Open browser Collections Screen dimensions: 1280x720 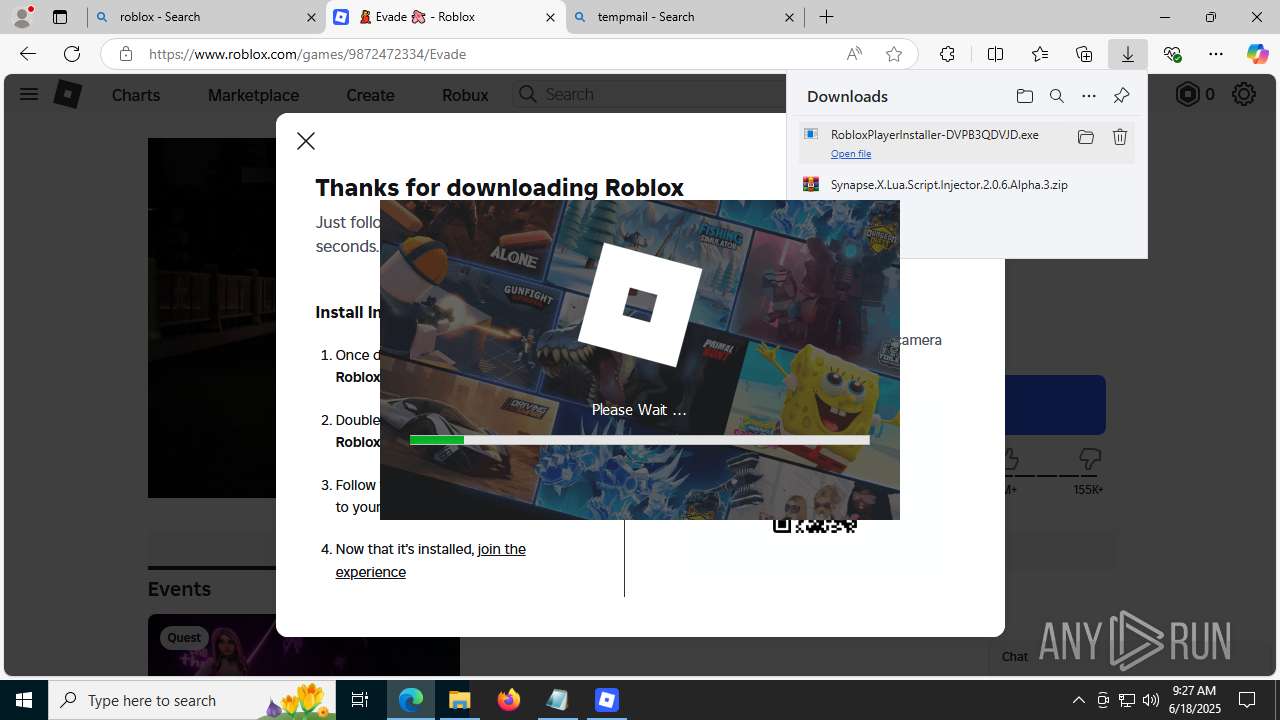1084,54
